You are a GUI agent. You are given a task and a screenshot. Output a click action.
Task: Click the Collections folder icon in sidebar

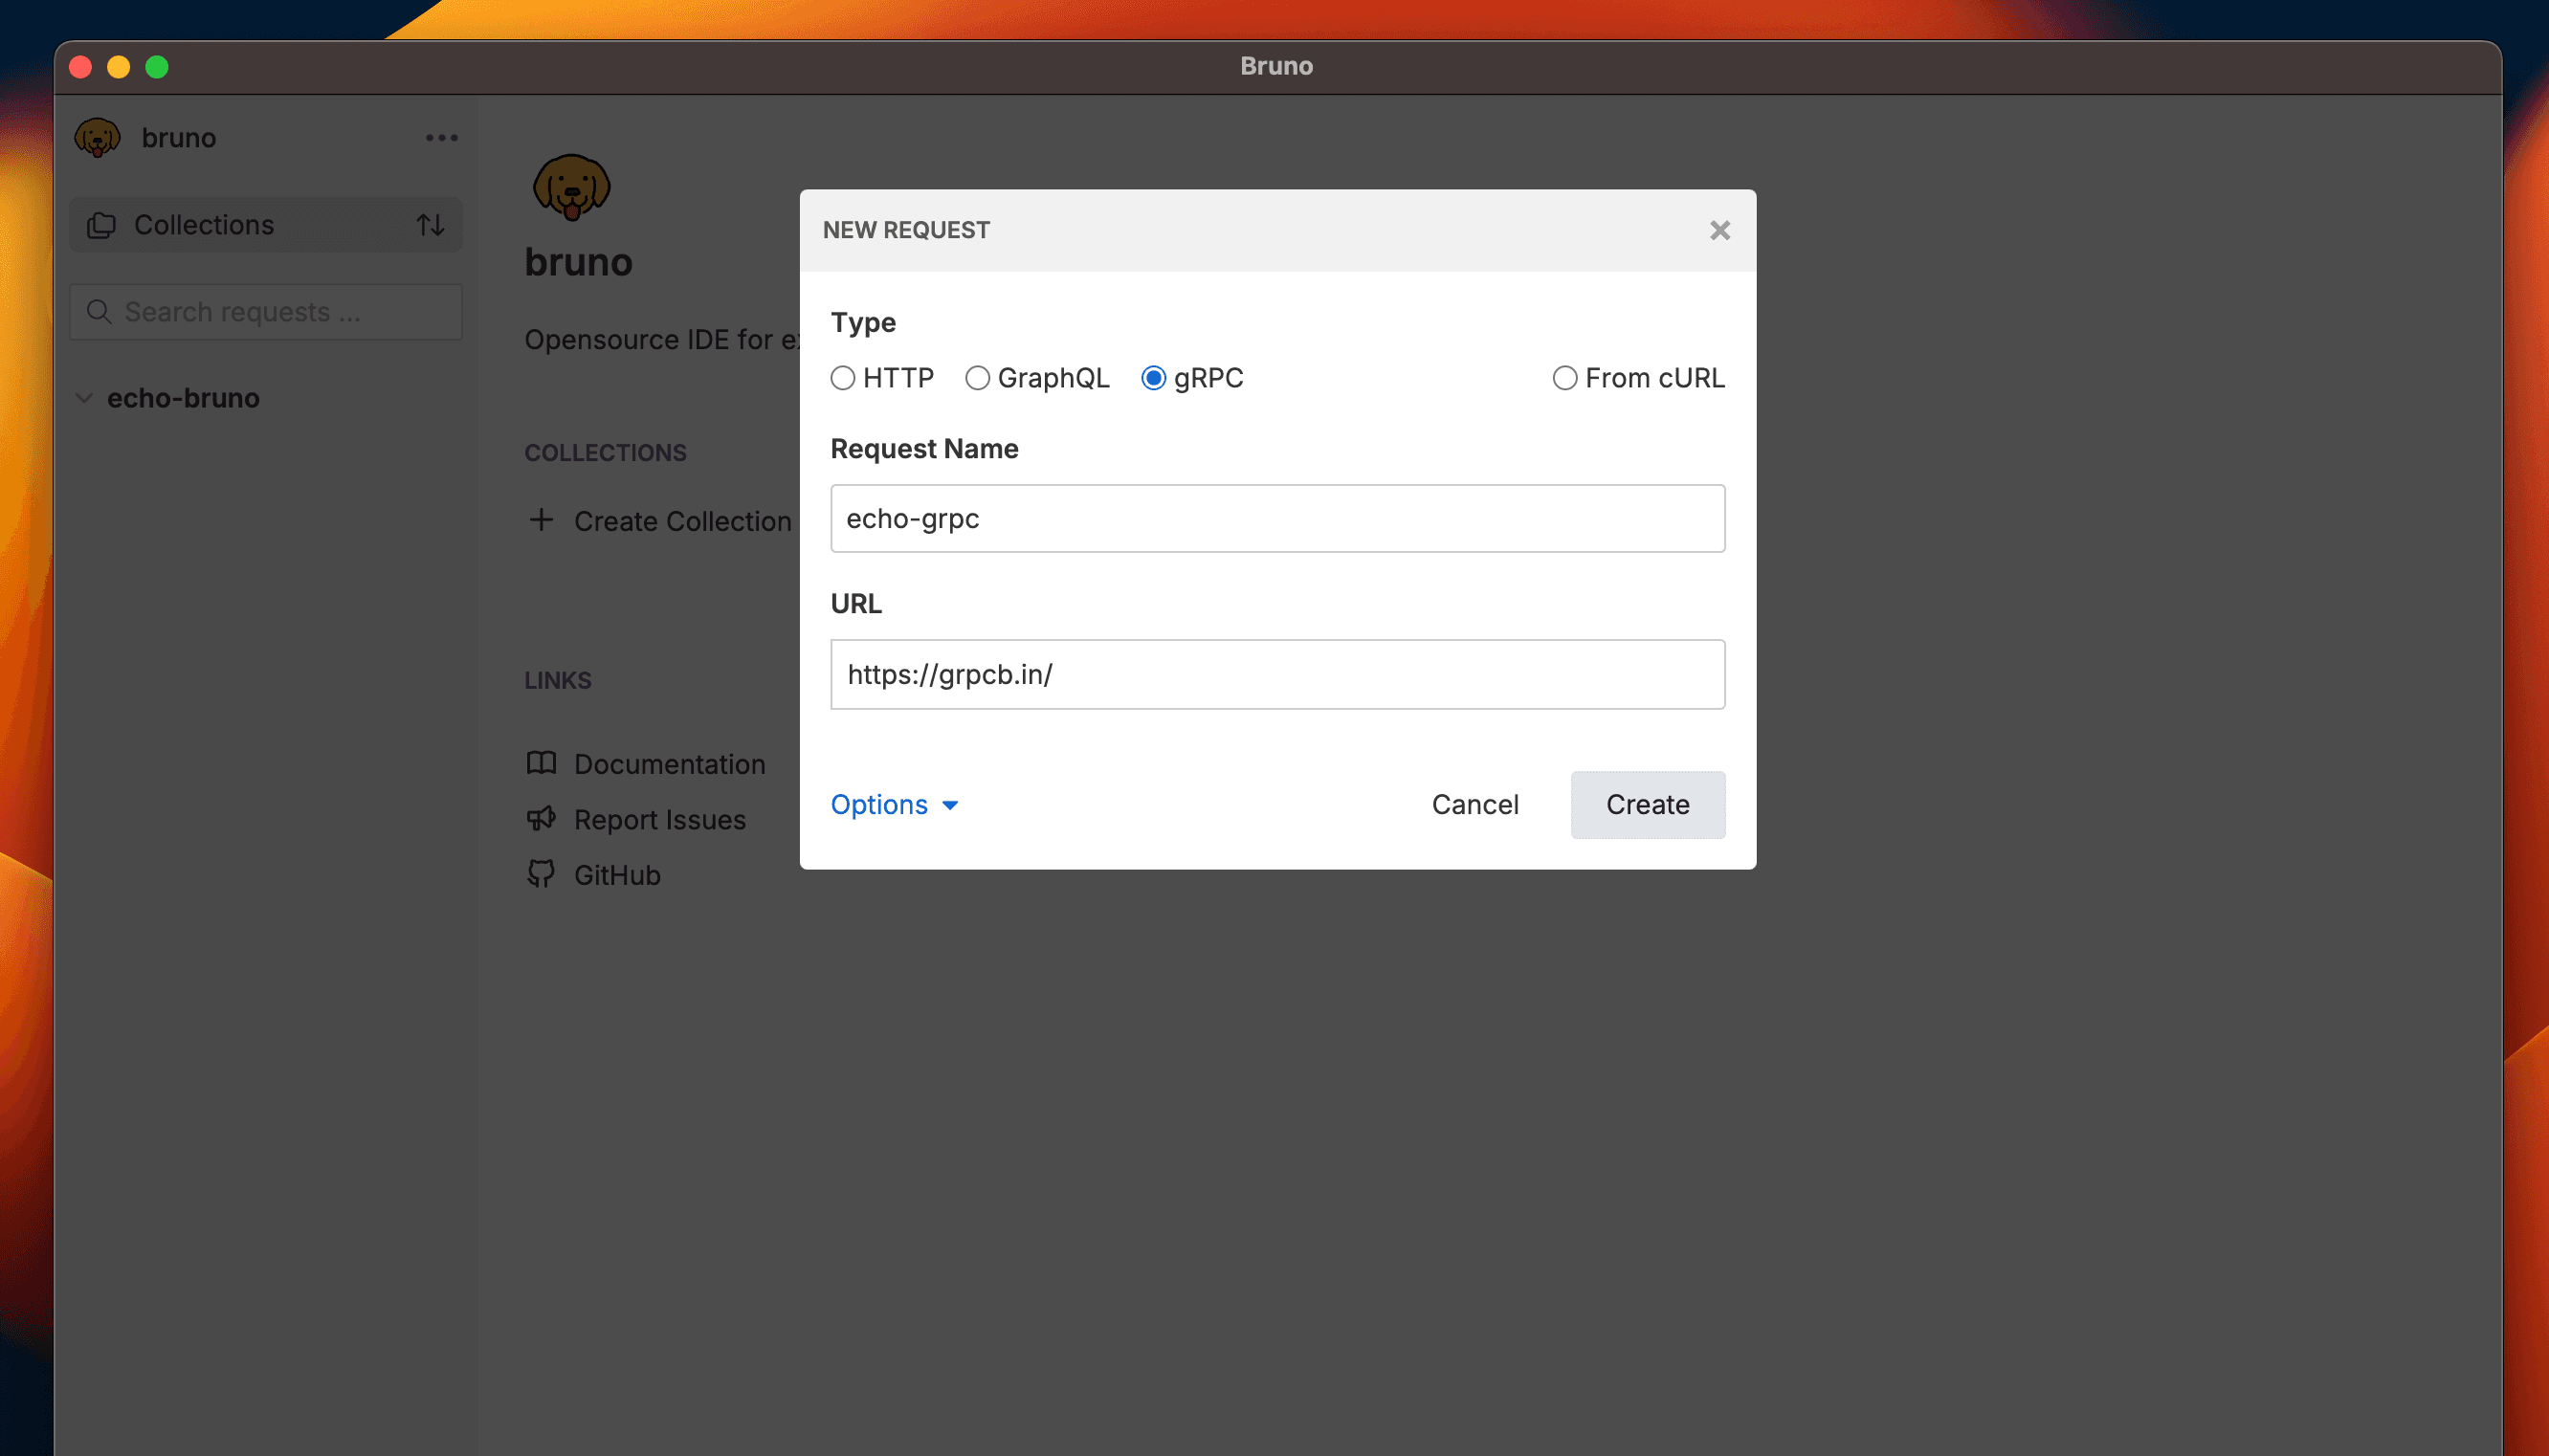click(x=103, y=224)
